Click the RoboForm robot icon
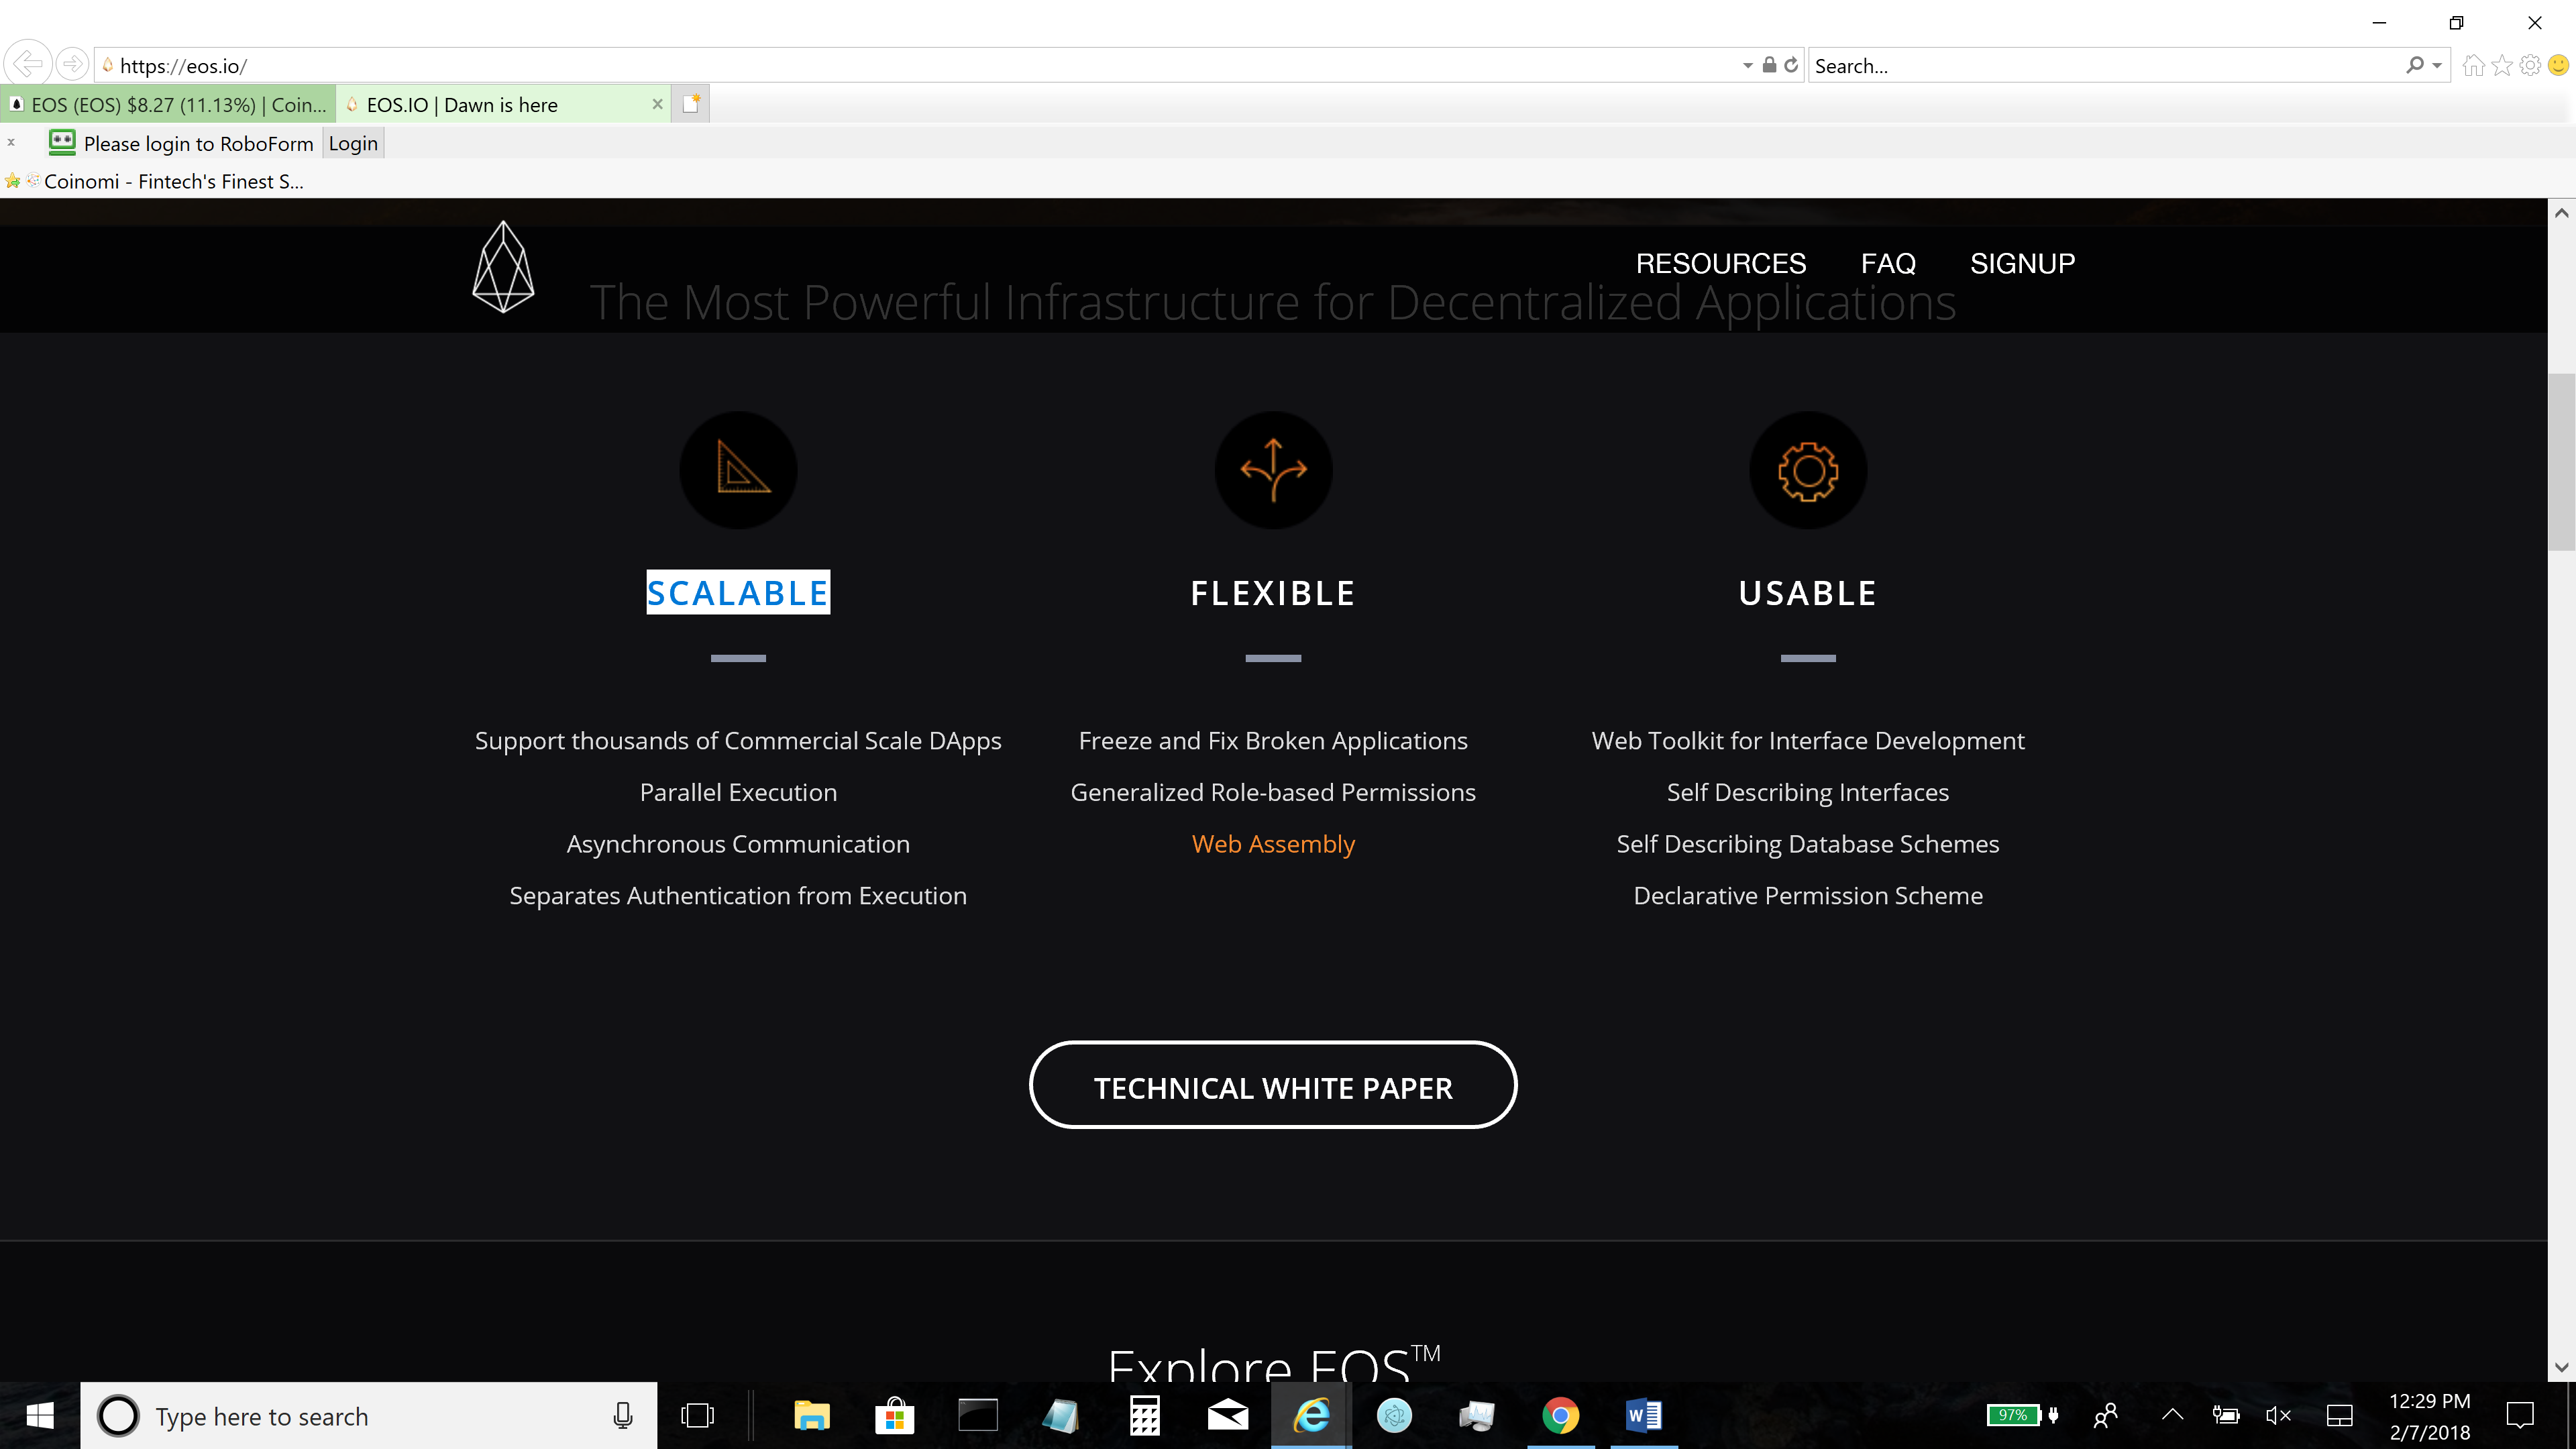The image size is (2576, 1449). (x=62, y=143)
